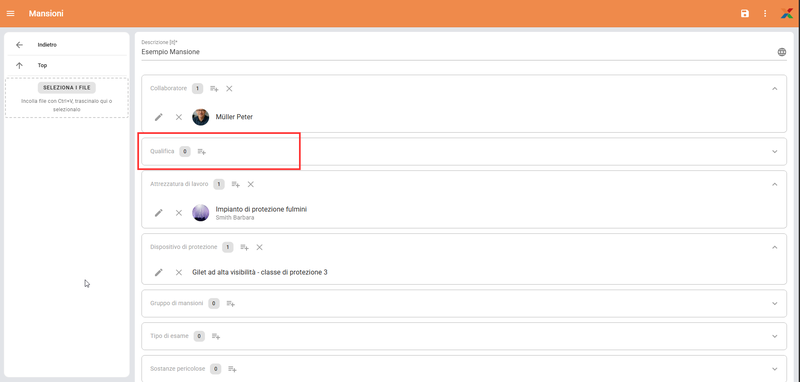Clear all Attrezzatura di lavoro entries

[251, 184]
